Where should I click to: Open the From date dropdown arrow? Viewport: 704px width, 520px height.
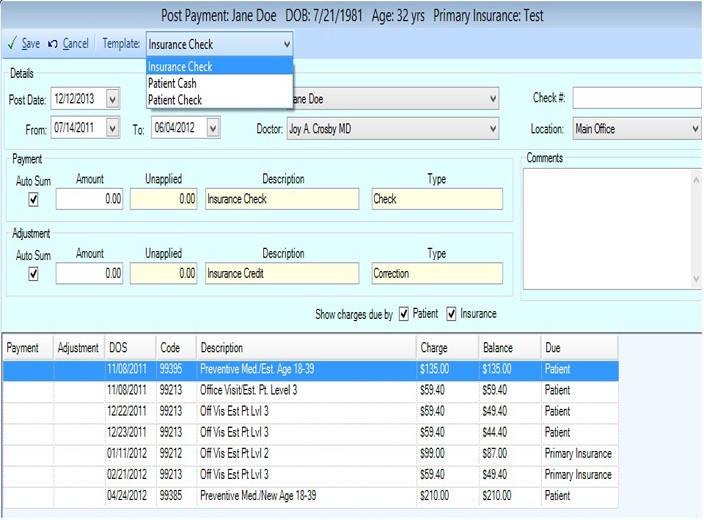pyautogui.click(x=113, y=128)
